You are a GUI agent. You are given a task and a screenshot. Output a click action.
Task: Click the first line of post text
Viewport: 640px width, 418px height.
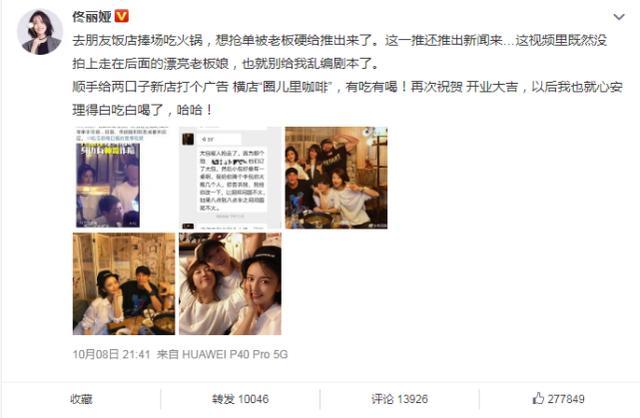[x=340, y=40]
